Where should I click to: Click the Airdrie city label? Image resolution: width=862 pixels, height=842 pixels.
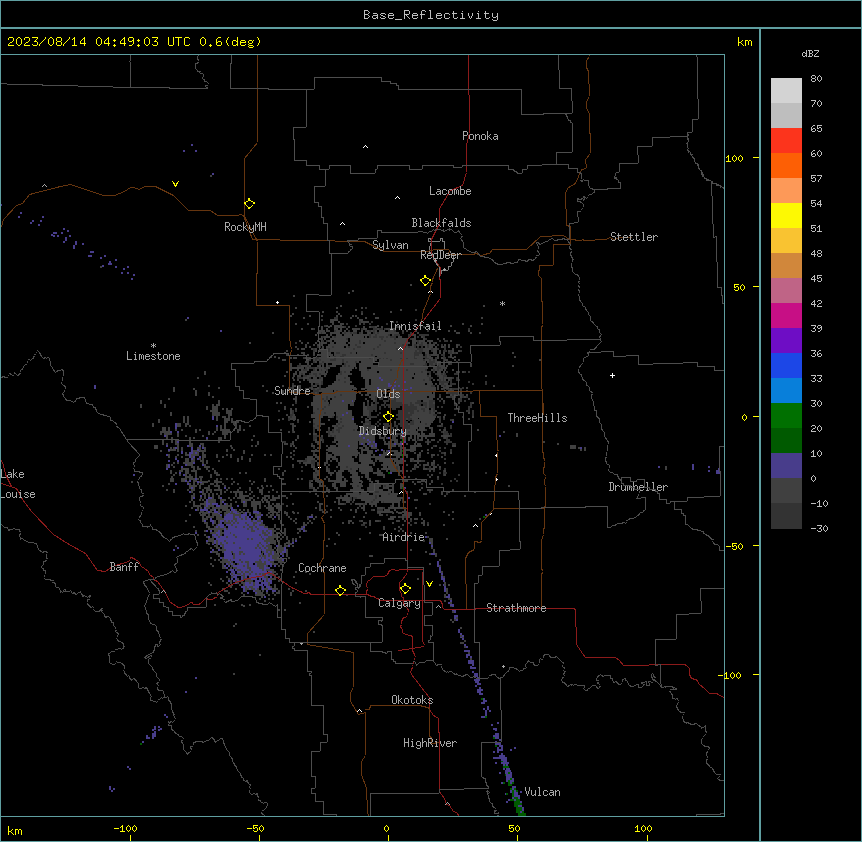pyautogui.click(x=404, y=537)
